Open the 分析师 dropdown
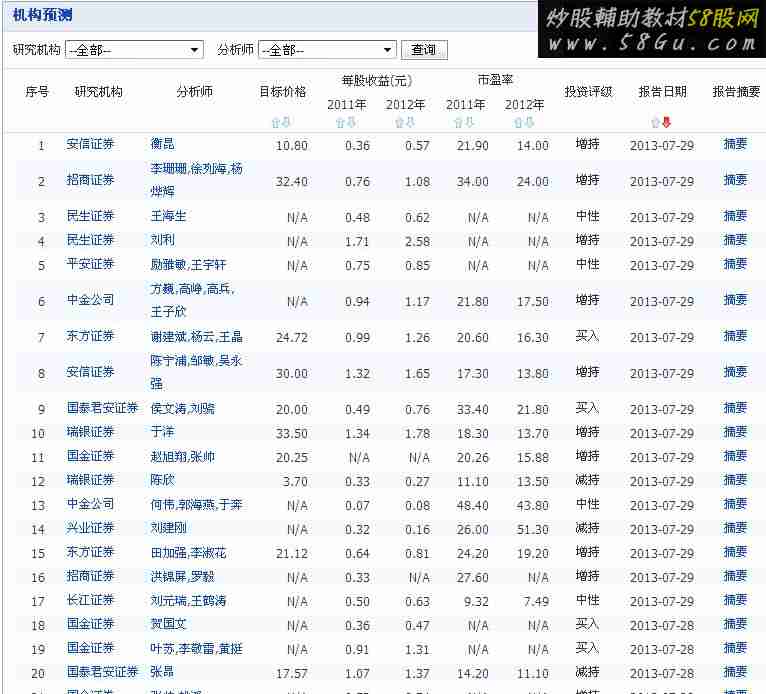Image resolution: width=766 pixels, height=694 pixels. (327, 50)
